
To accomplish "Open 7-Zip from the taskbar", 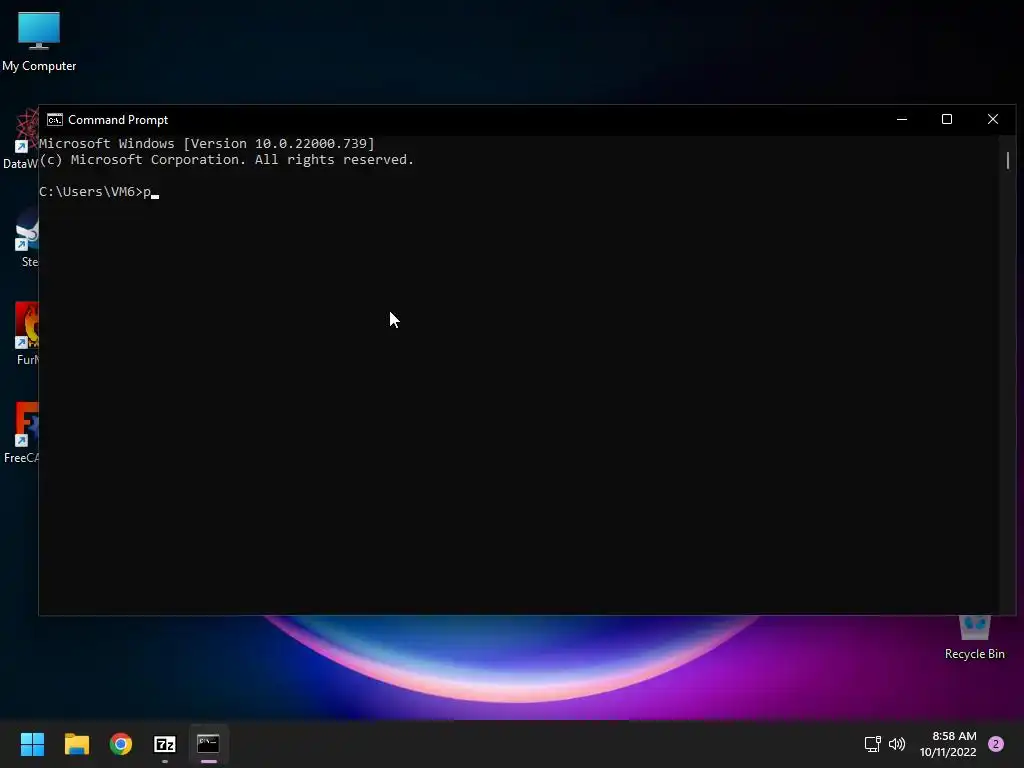I will (165, 744).
